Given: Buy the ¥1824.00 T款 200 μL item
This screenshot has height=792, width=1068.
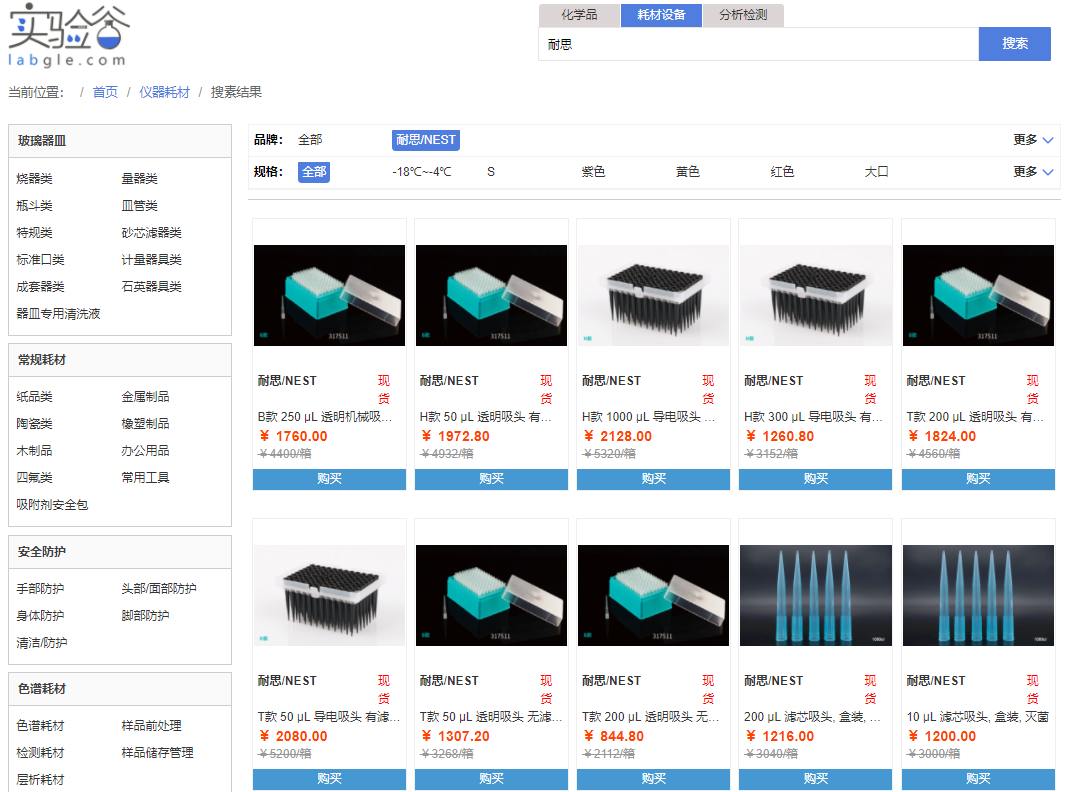Looking at the screenshot, I should pos(979,479).
